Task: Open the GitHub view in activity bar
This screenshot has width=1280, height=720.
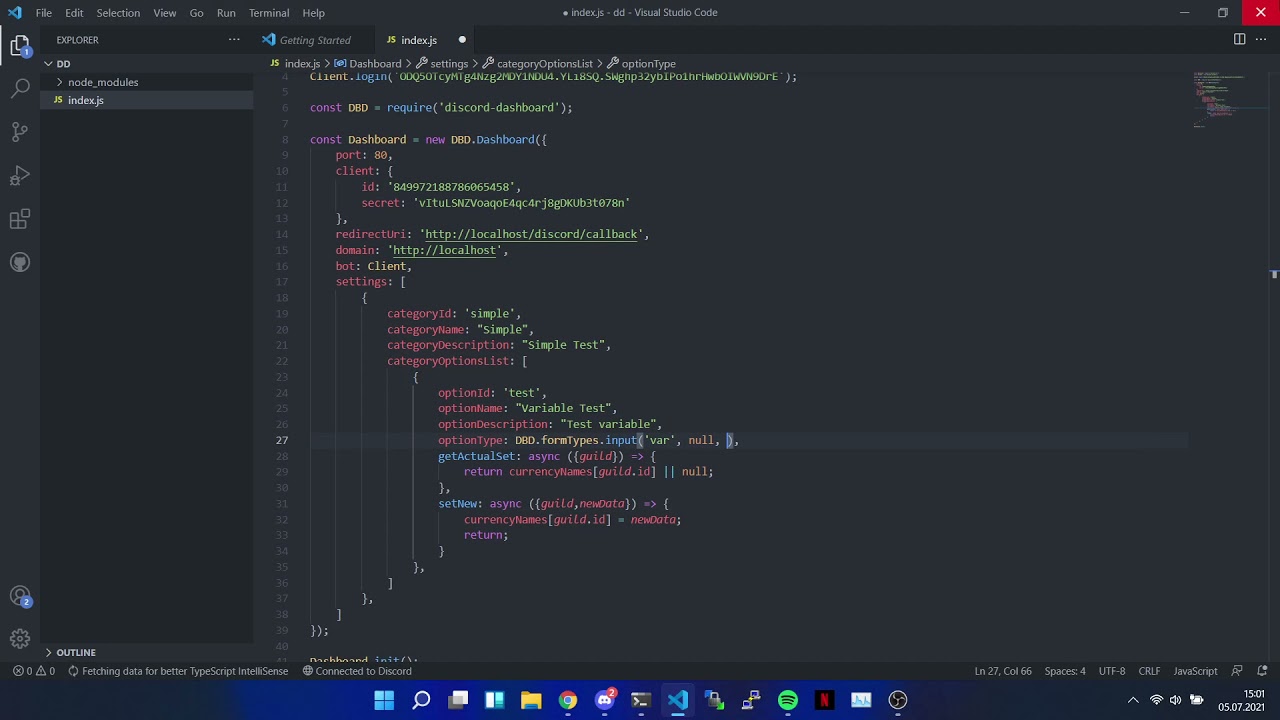Action: click(x=20, y=262)
